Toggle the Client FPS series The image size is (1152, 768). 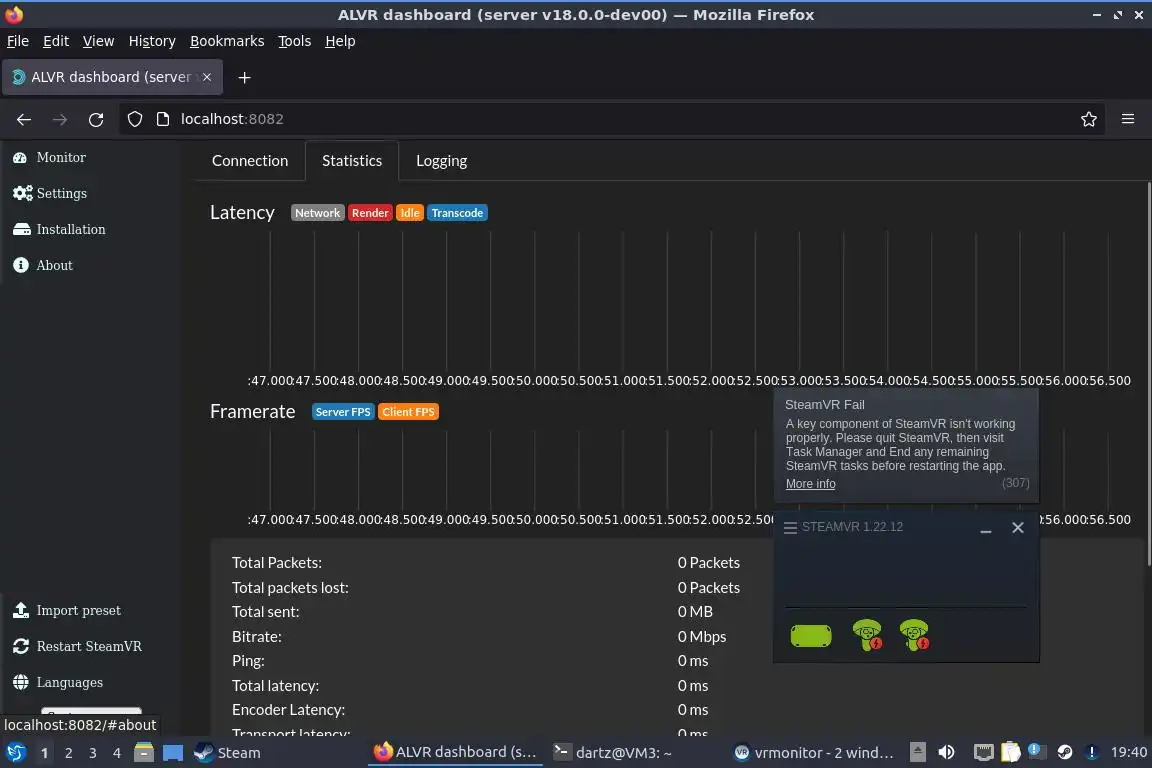[408, 412]
